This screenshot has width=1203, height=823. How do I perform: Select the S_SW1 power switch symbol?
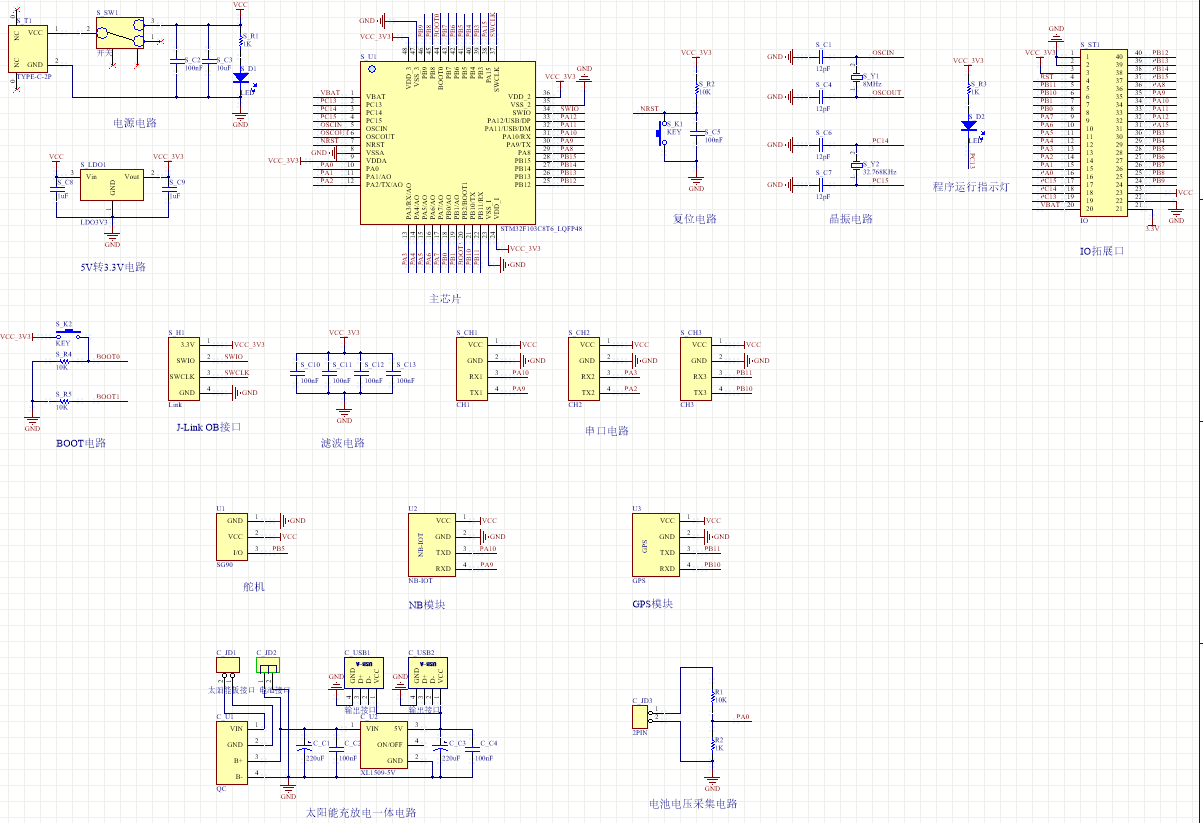120,35
